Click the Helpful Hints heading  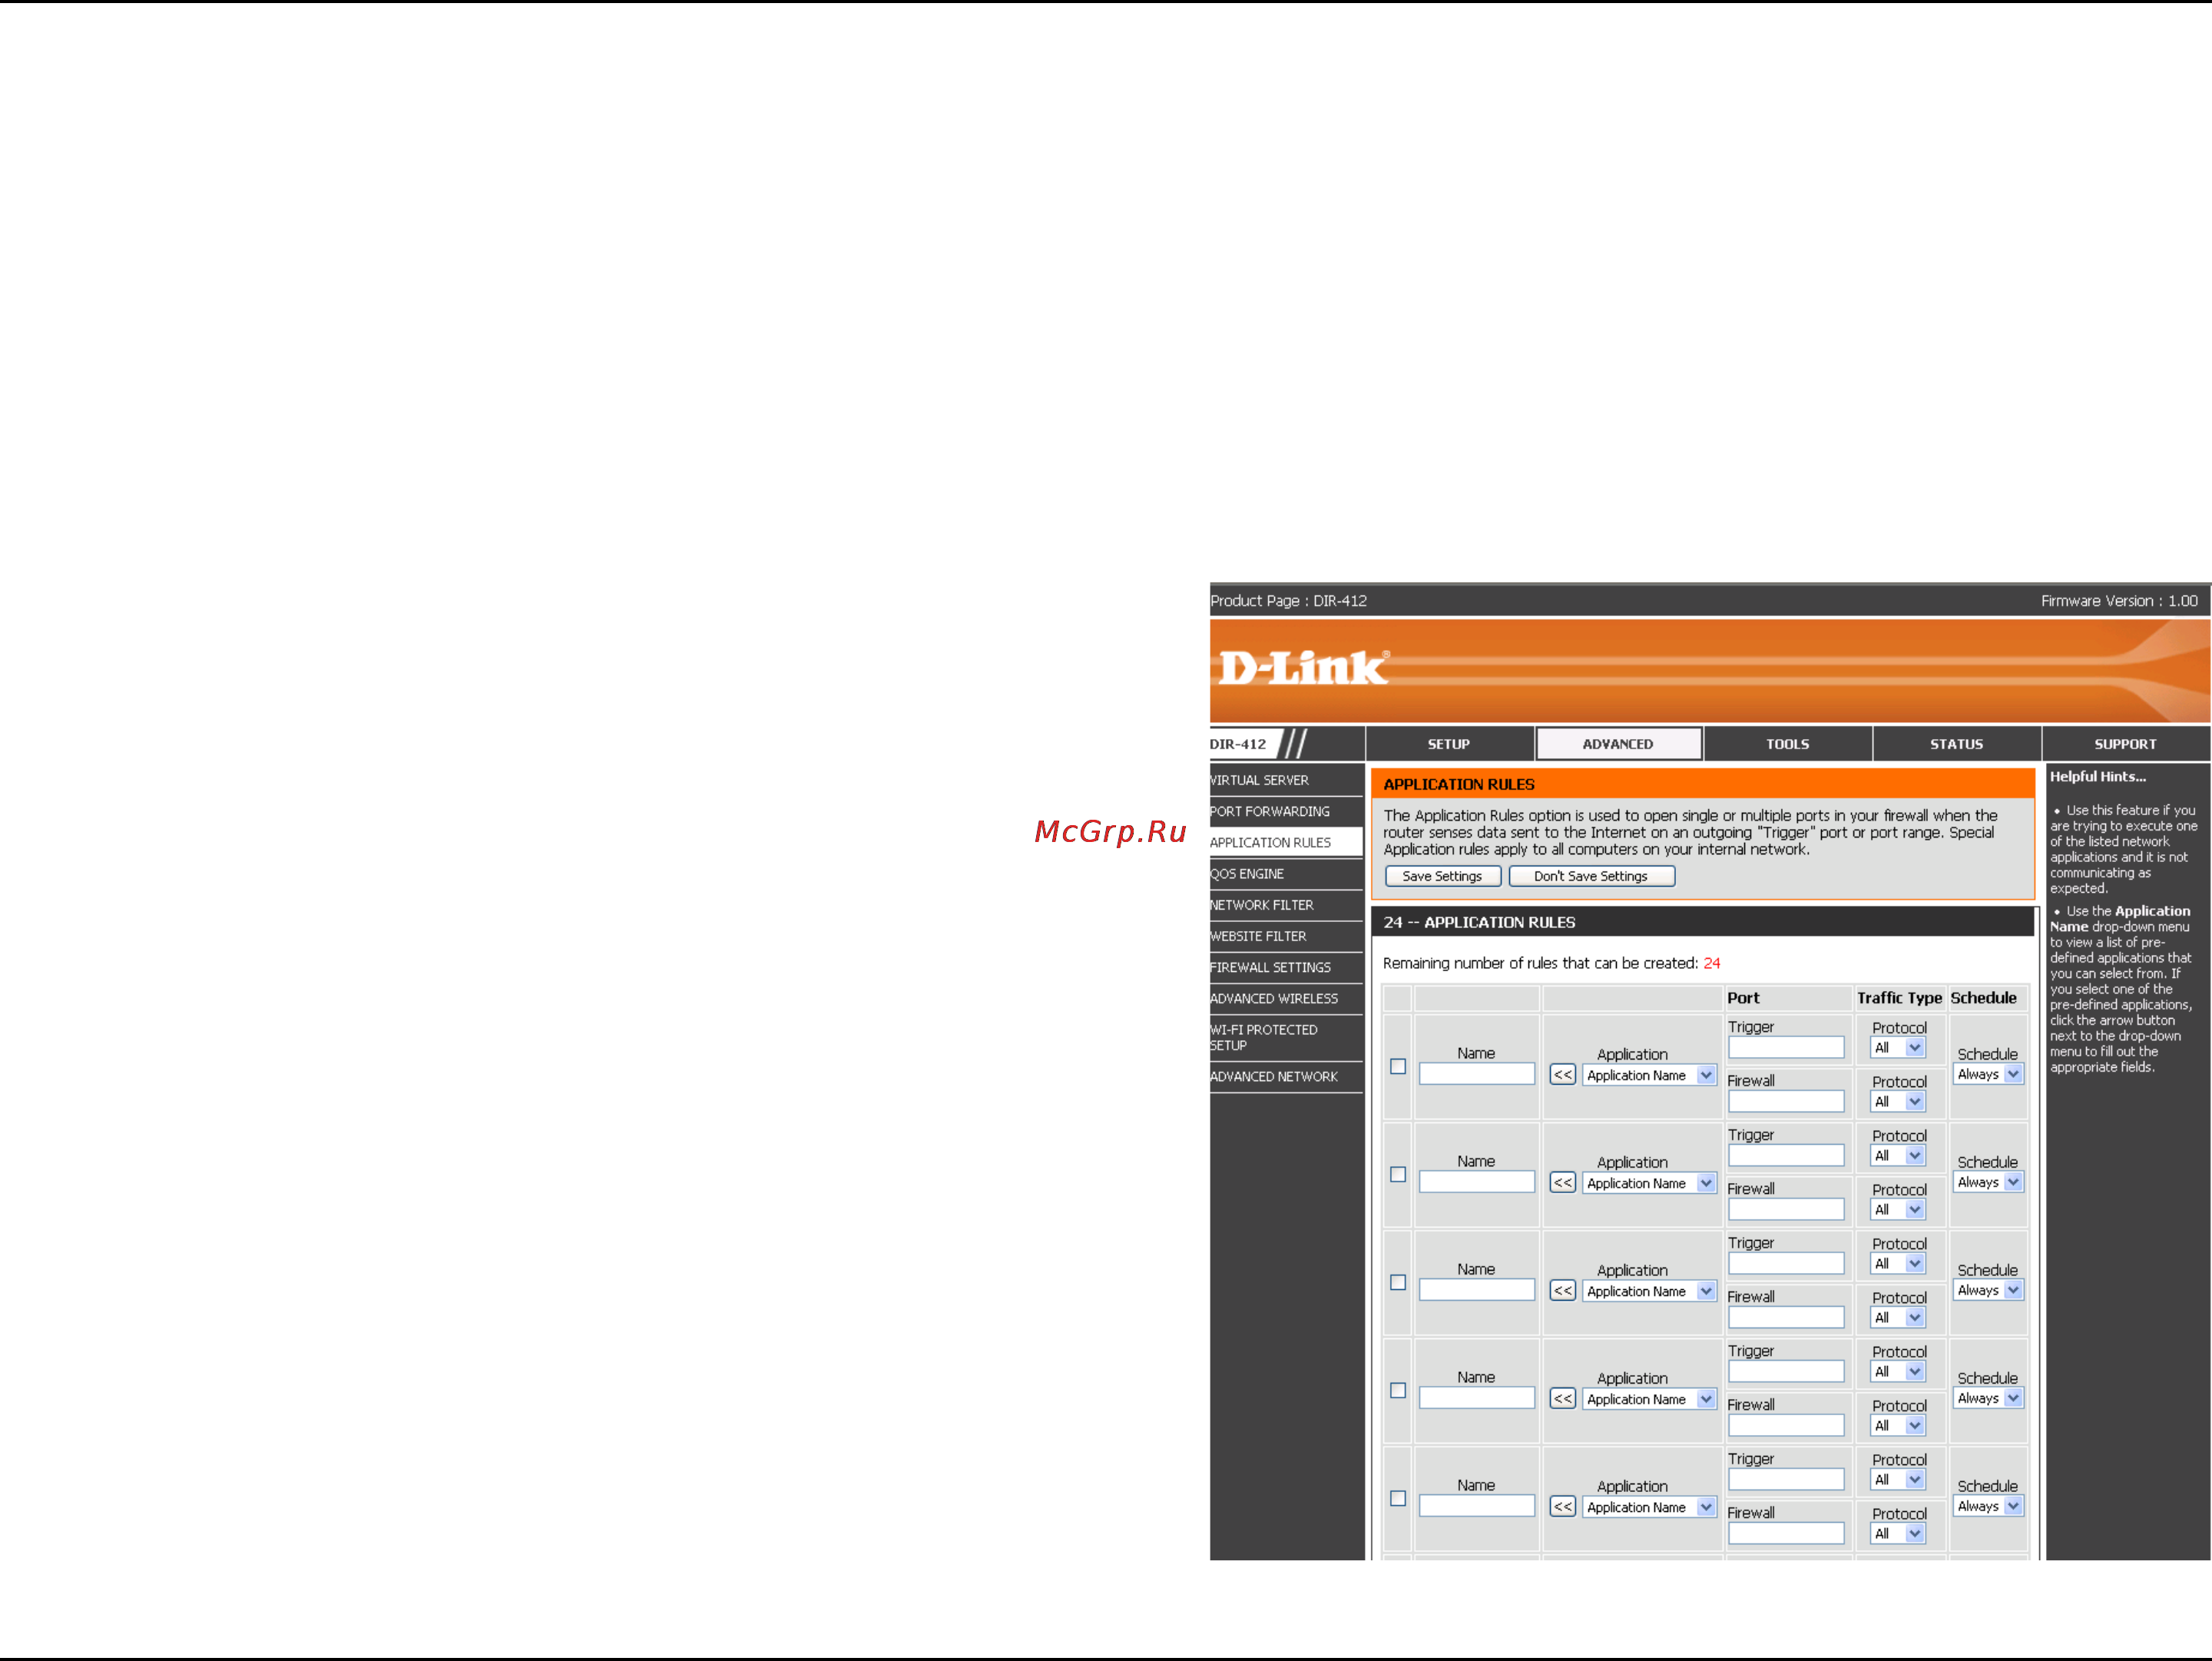pyautogui.click(x=2098, y=777)
